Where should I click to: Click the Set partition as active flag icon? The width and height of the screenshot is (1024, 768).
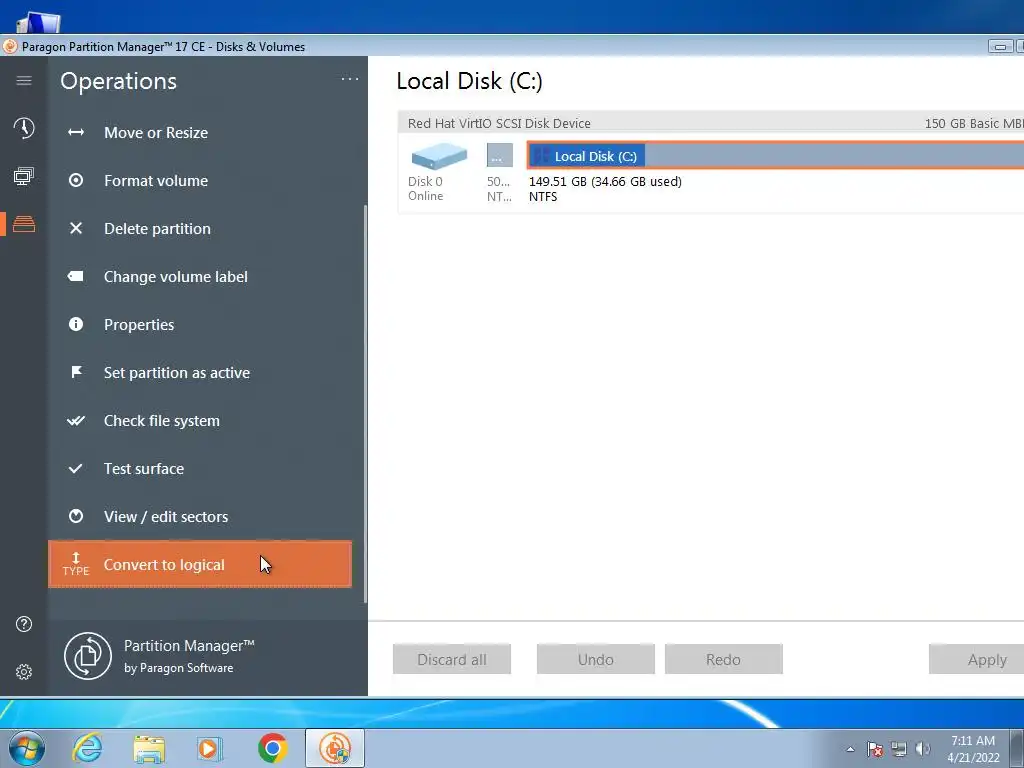76,372
